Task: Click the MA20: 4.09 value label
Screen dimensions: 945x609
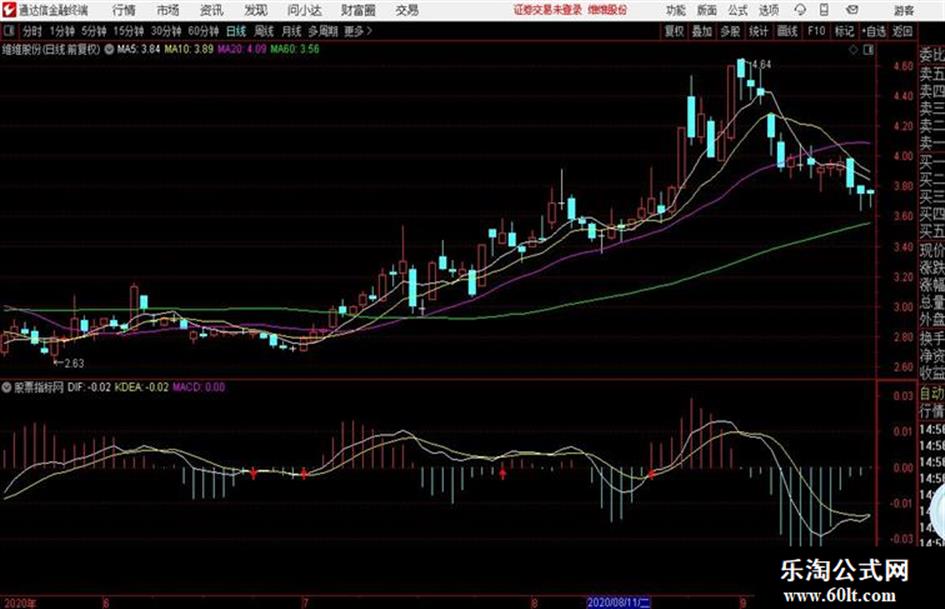Action: coord(242,49)
